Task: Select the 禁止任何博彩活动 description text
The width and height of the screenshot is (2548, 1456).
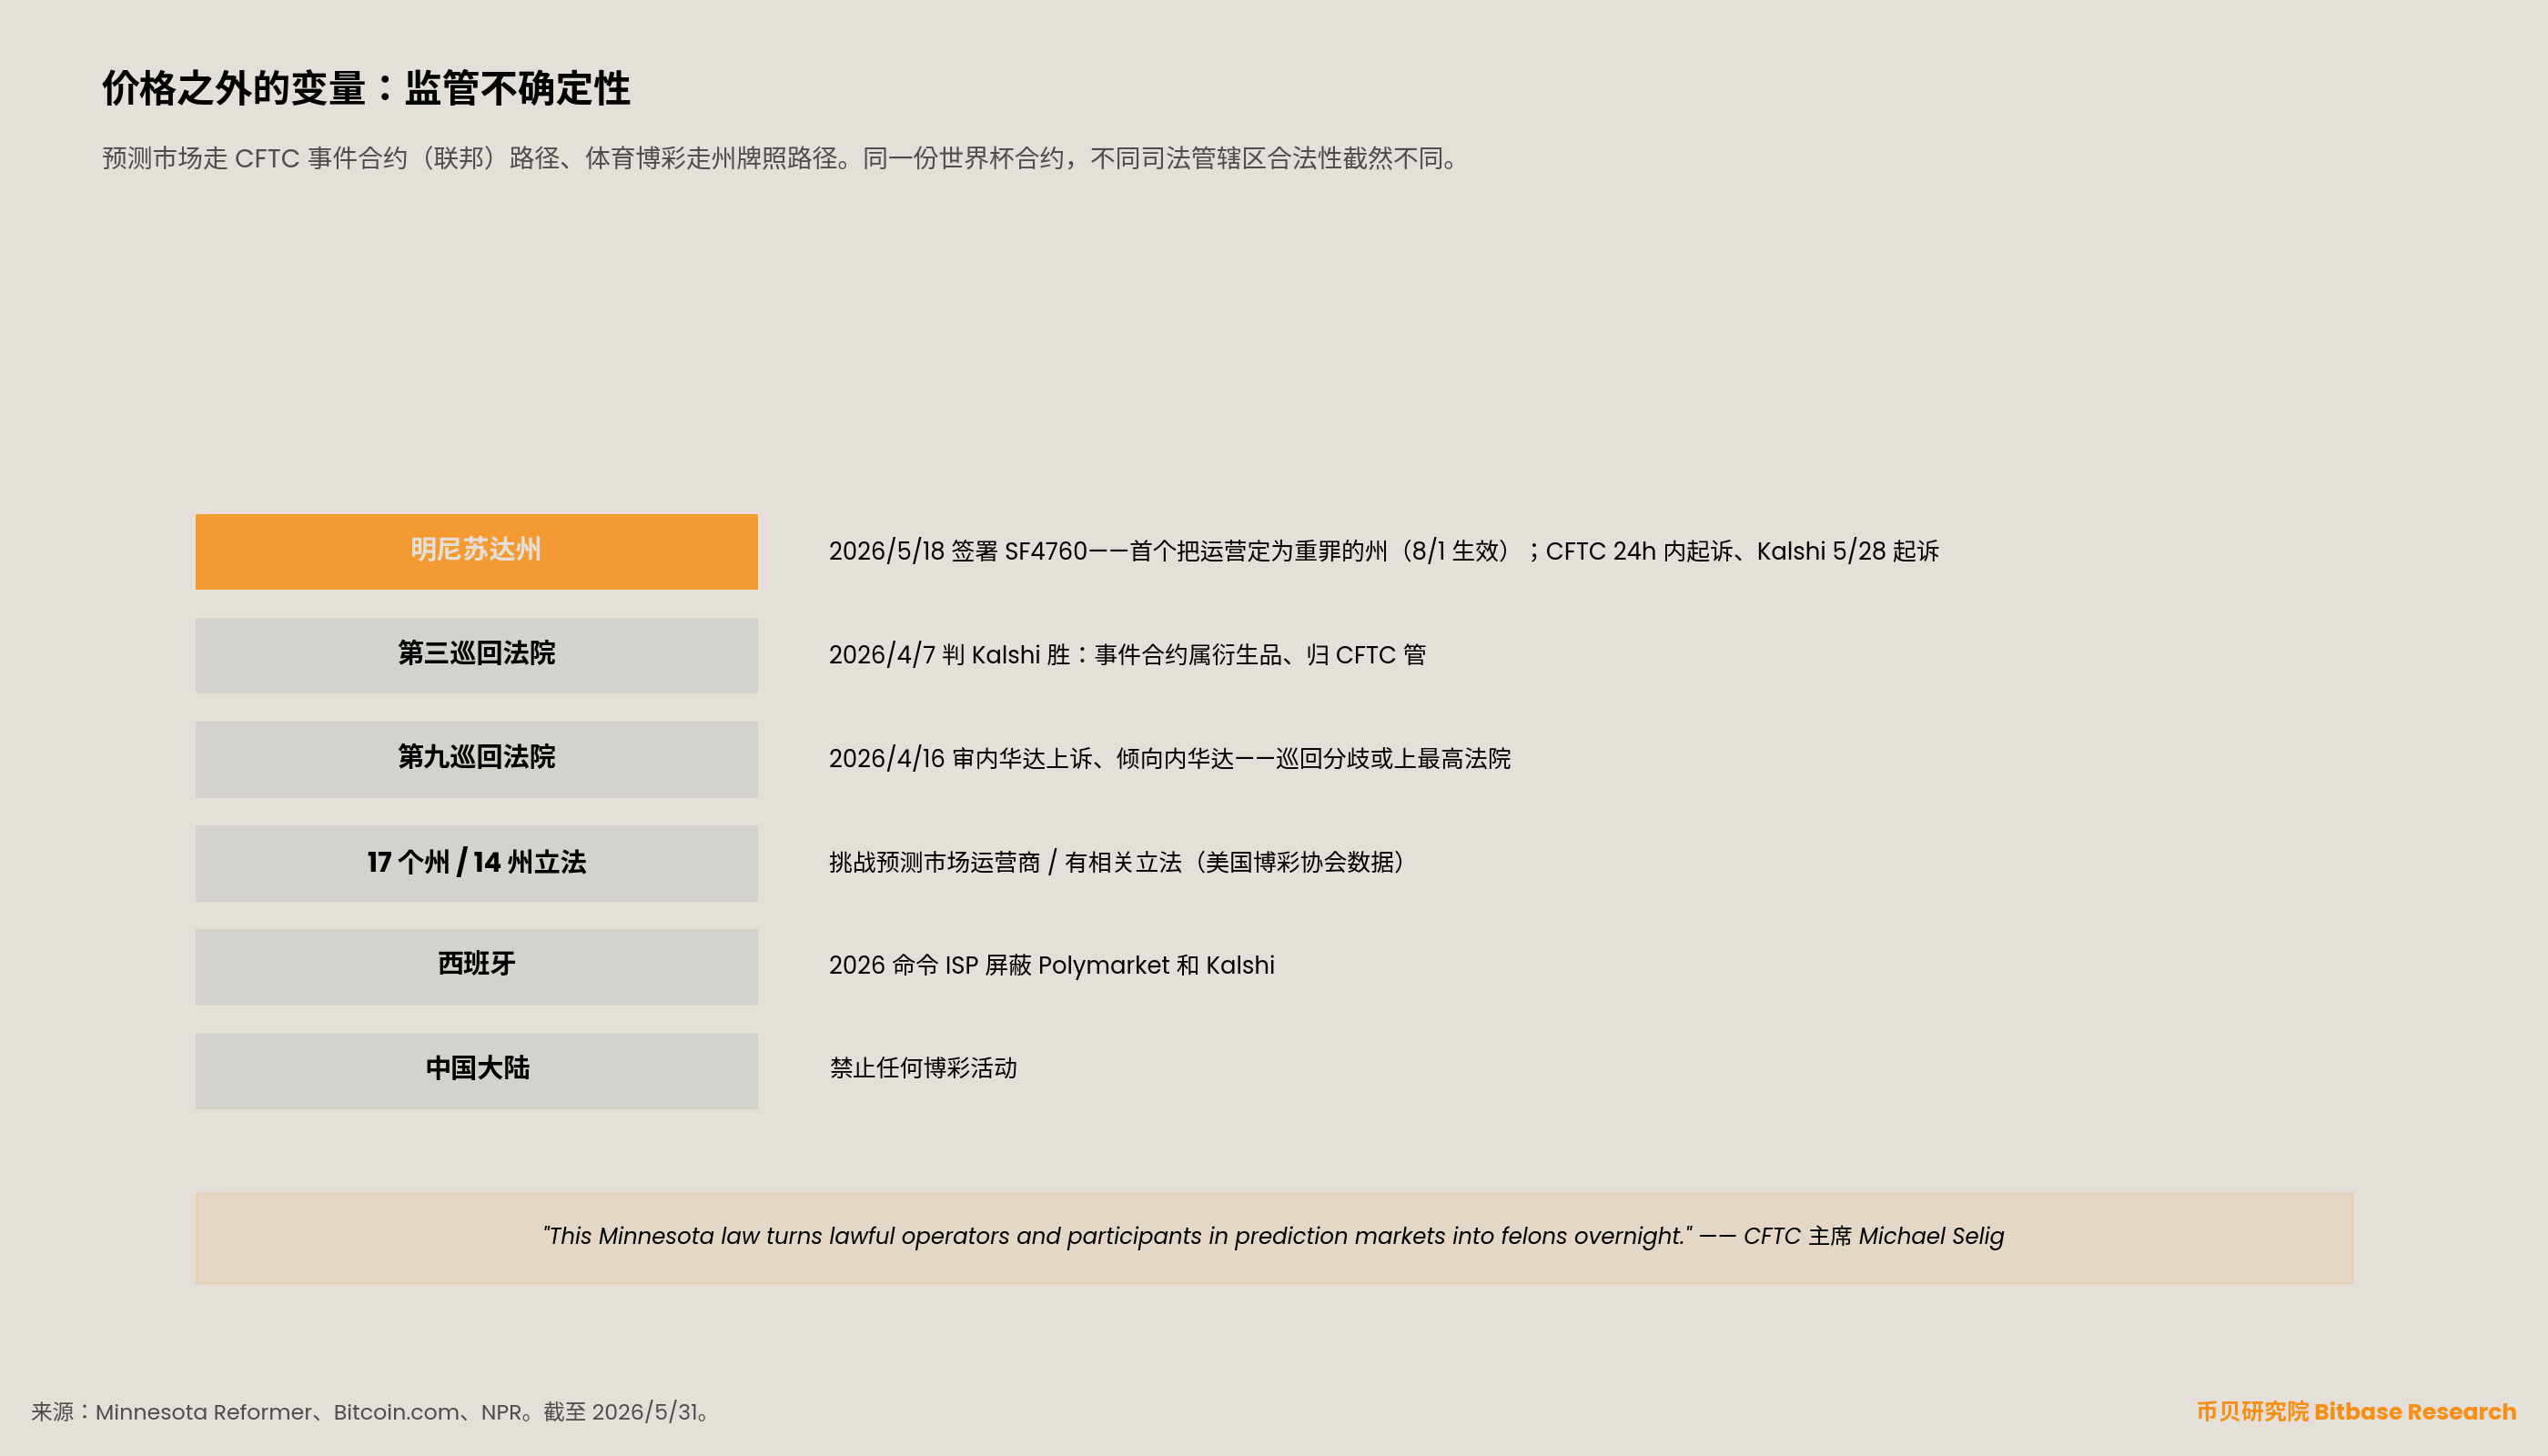Action: (x=923, y=1068)
